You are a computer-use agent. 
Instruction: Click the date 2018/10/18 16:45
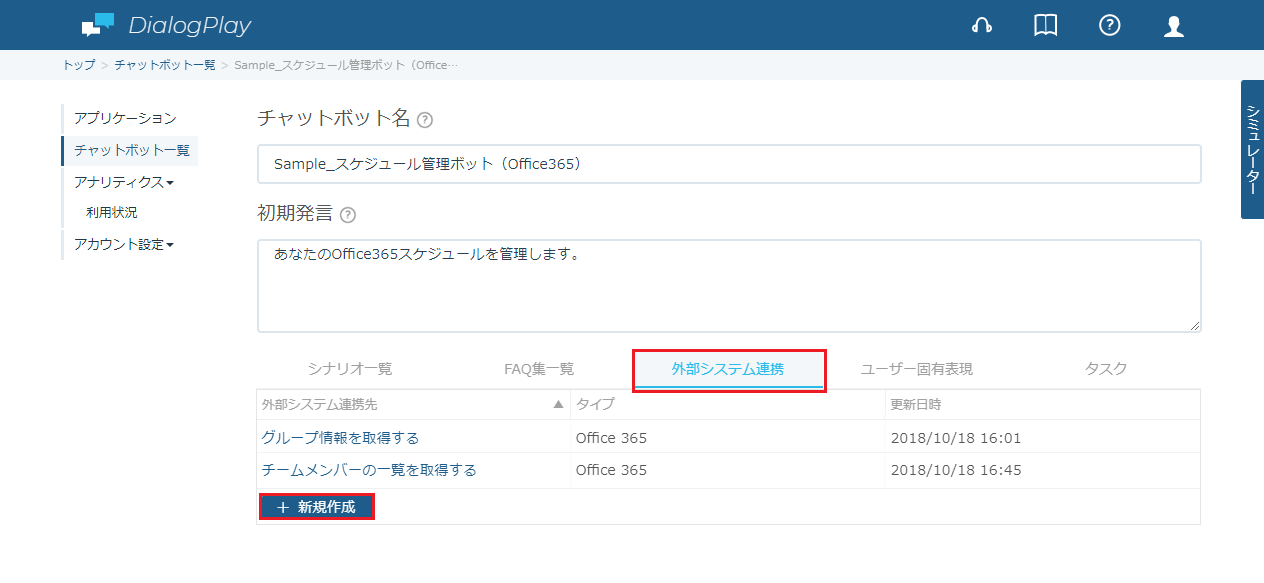(956, 470)
